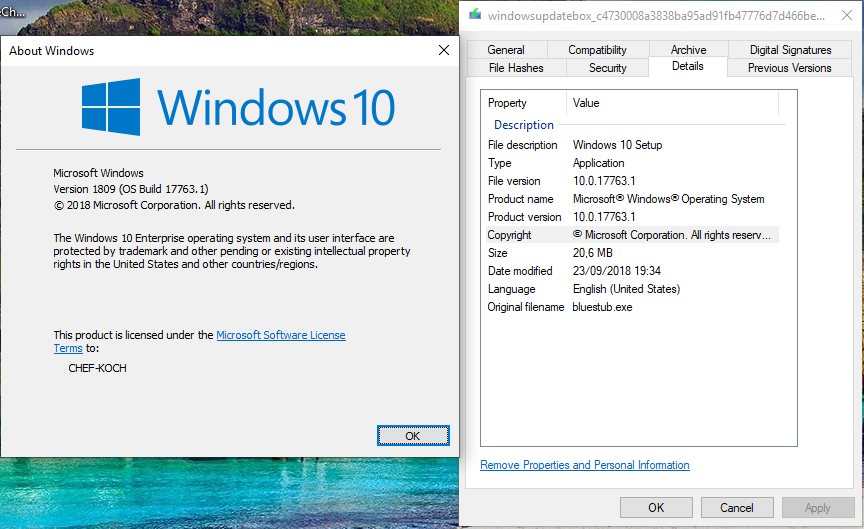Image resolution: width=864 pixels, height=529 pixels.
Task: Click the Description group heading
Action: 523,125
